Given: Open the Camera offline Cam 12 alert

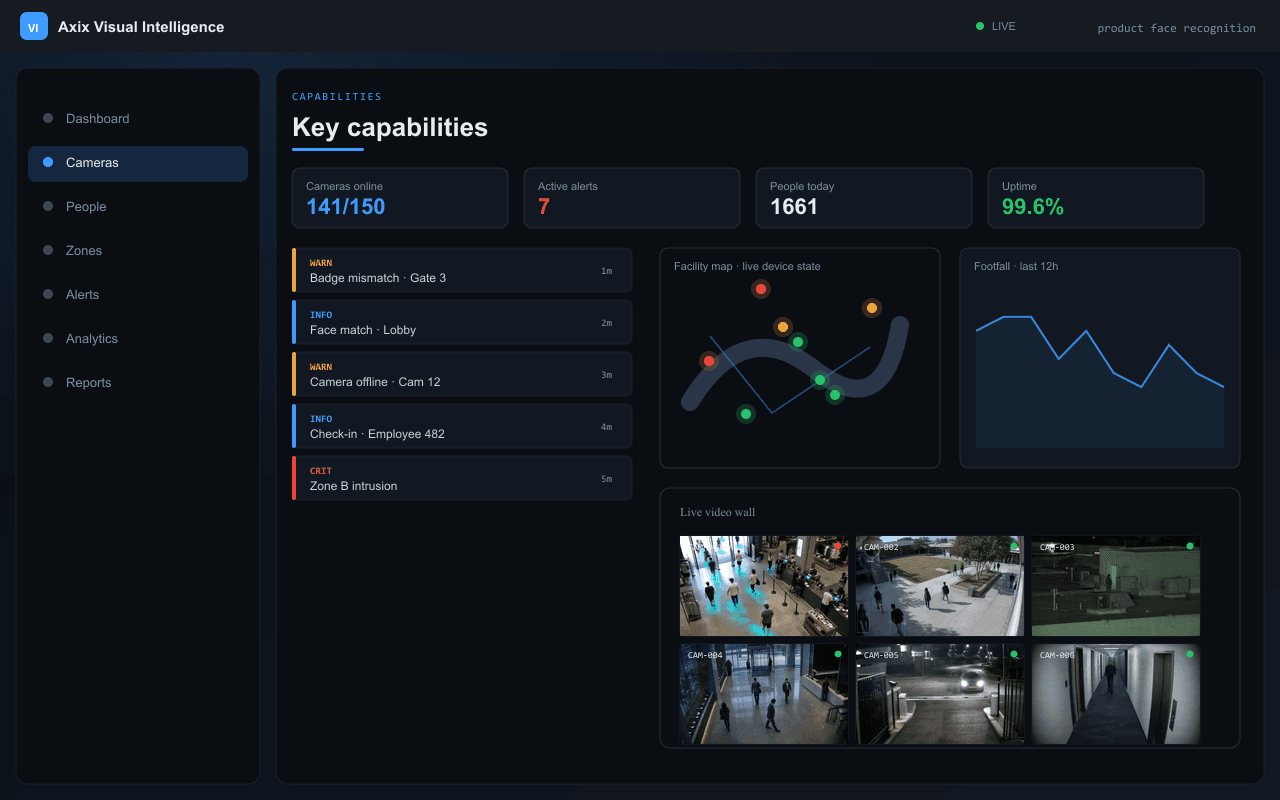Looking at the screenshot, I should 462,374.
